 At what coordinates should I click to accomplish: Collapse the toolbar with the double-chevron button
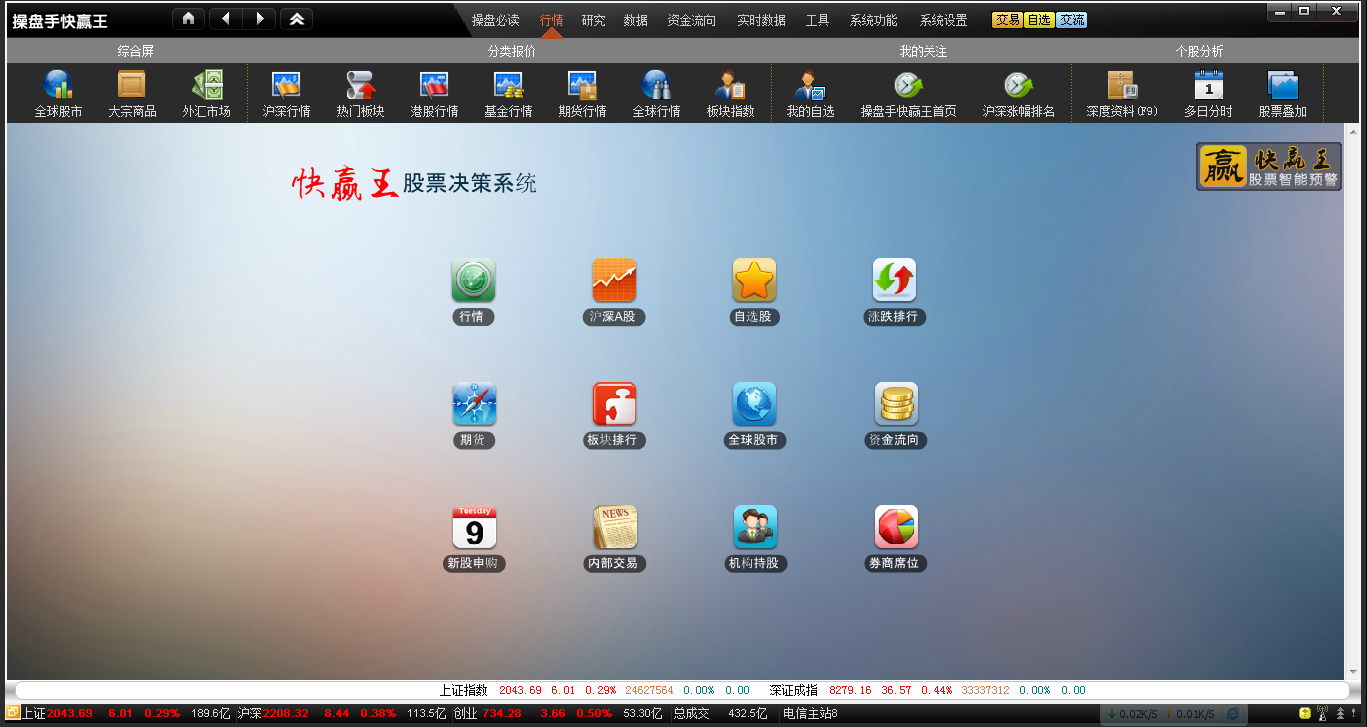297,19
